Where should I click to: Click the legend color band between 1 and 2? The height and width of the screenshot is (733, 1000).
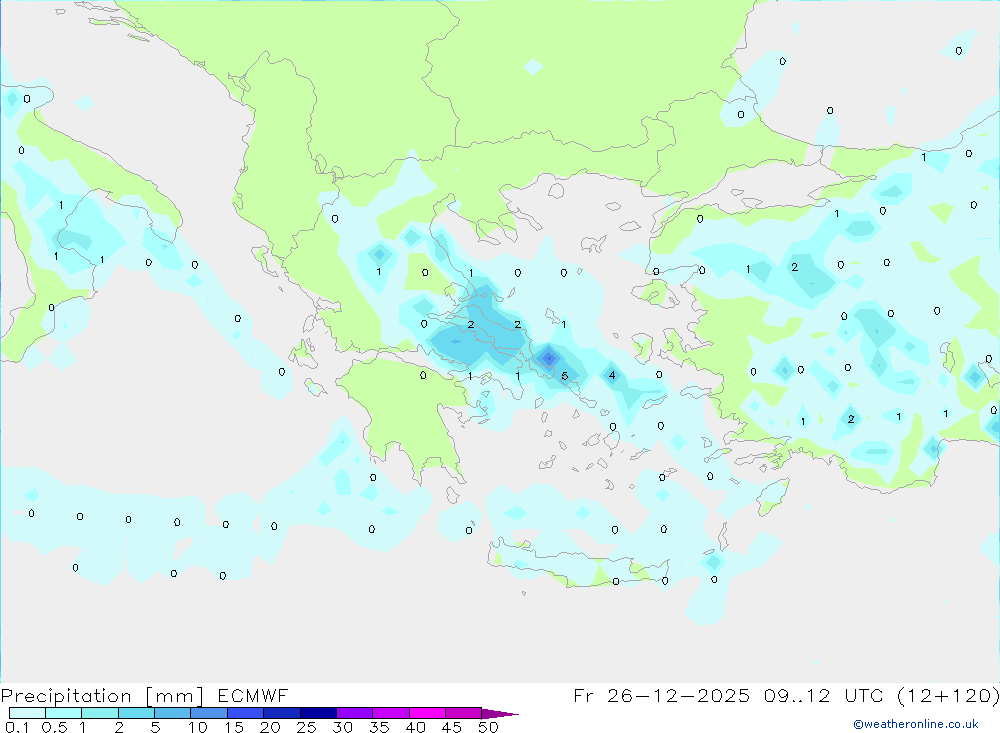pos(100,713)
